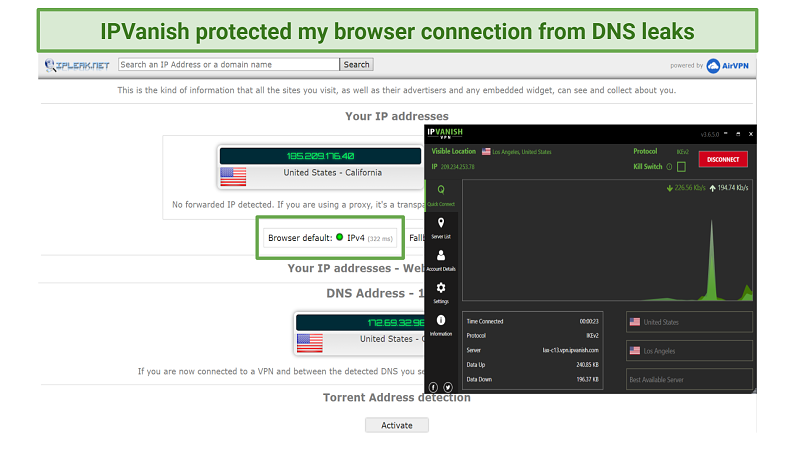Click the Time Connected value

(589, 321)
